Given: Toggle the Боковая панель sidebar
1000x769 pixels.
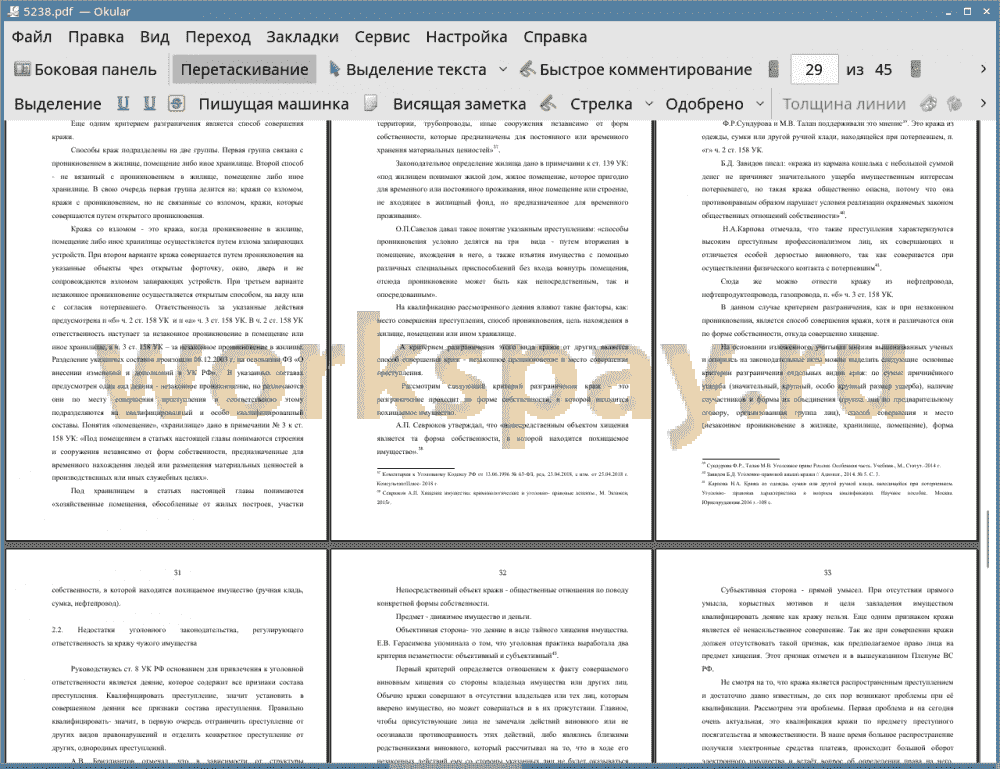Looking at the screenshot, I should pyautogui.click(x=85, y=70).
